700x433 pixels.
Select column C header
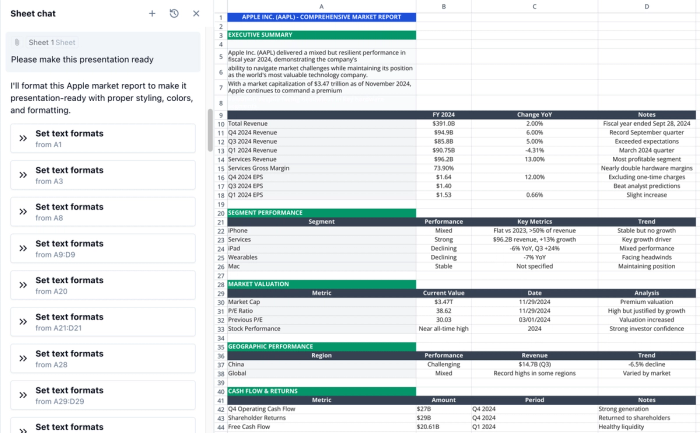[x=534, y=6]
